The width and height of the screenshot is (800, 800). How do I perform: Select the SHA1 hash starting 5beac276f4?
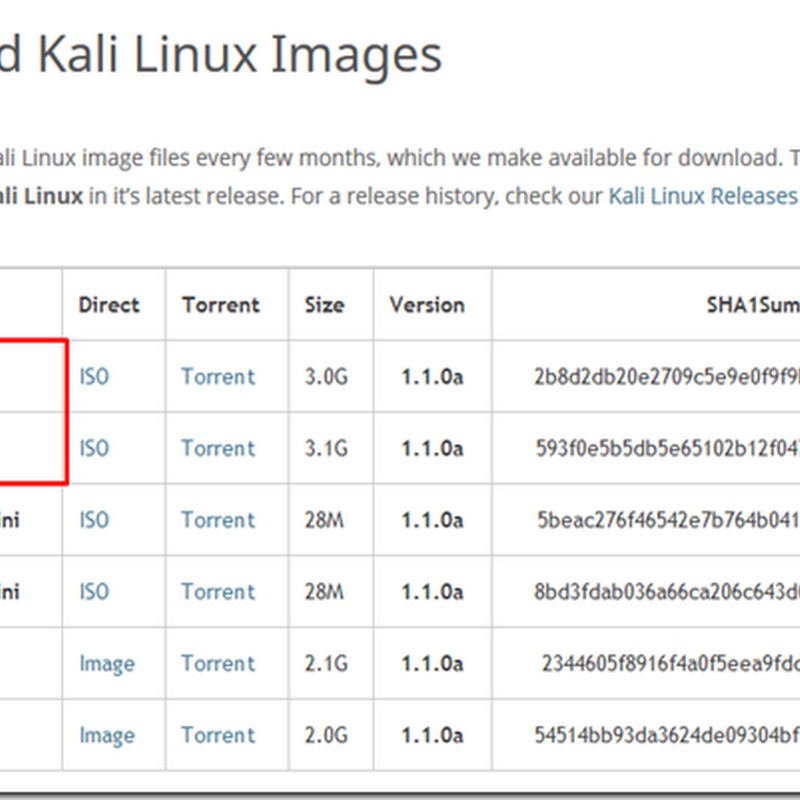[x=668, y=520]
